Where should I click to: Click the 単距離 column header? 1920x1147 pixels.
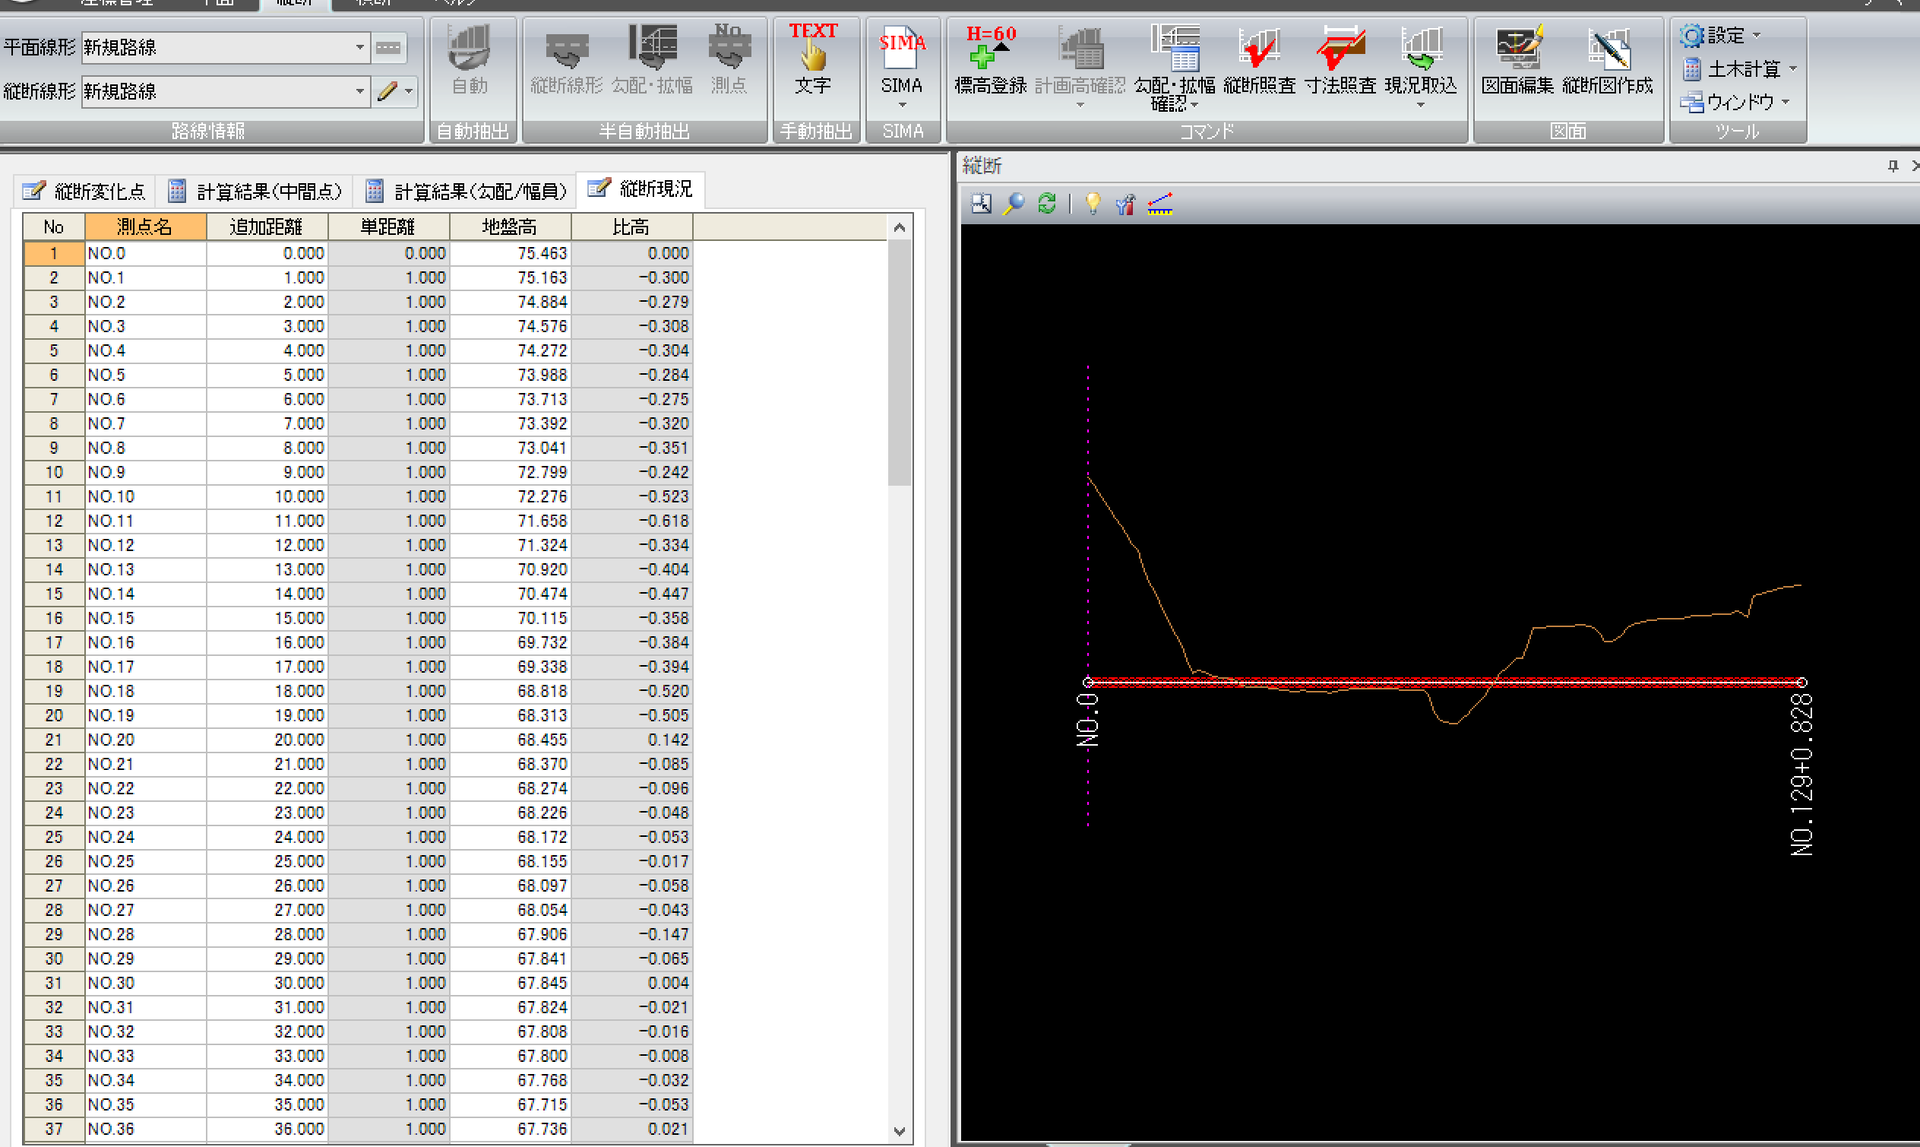click(389, 227)
